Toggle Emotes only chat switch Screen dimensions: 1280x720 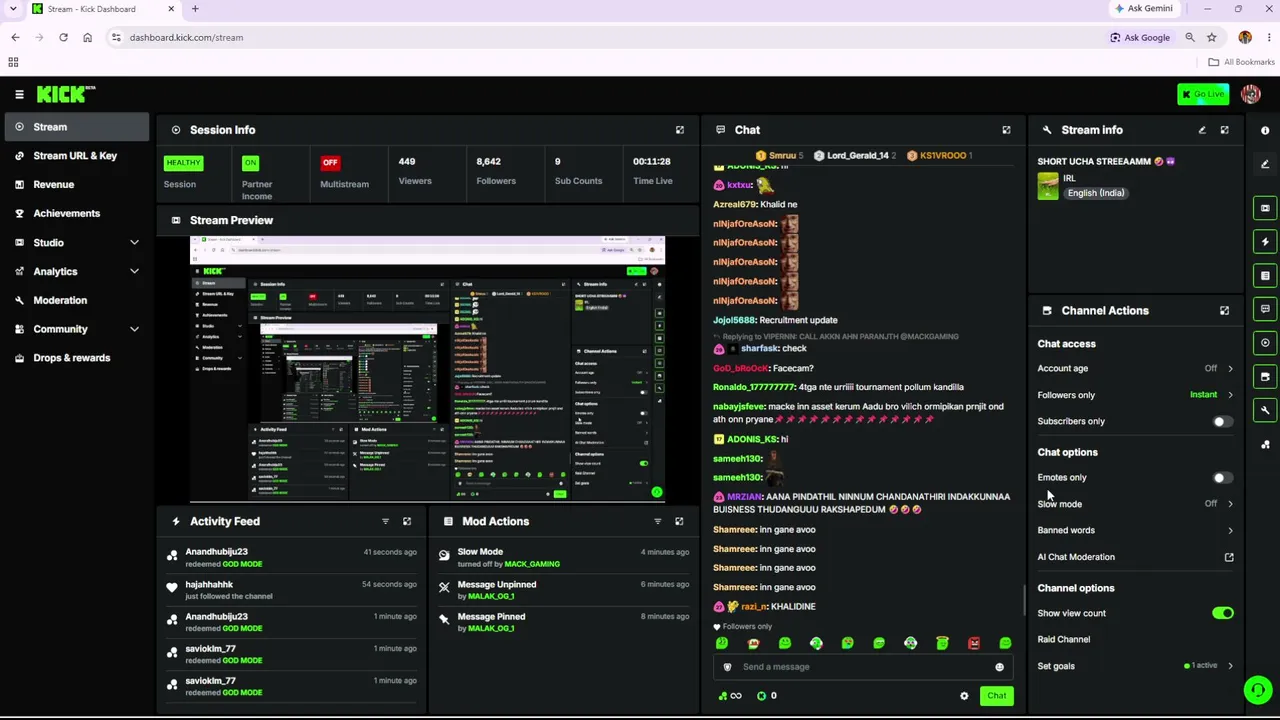point(1222,478)
